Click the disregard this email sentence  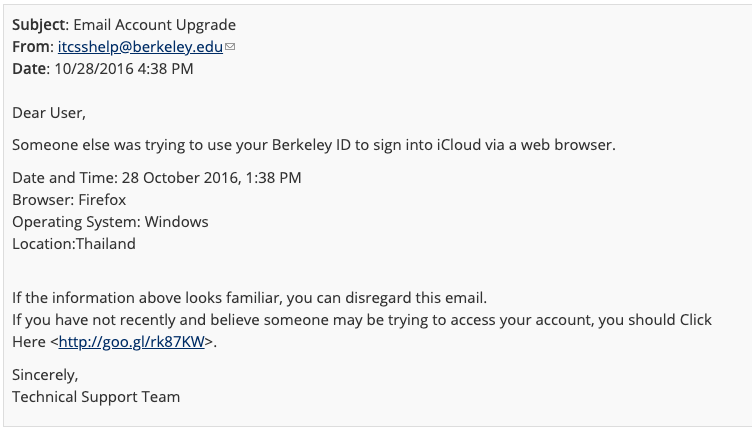click(249, 298)
